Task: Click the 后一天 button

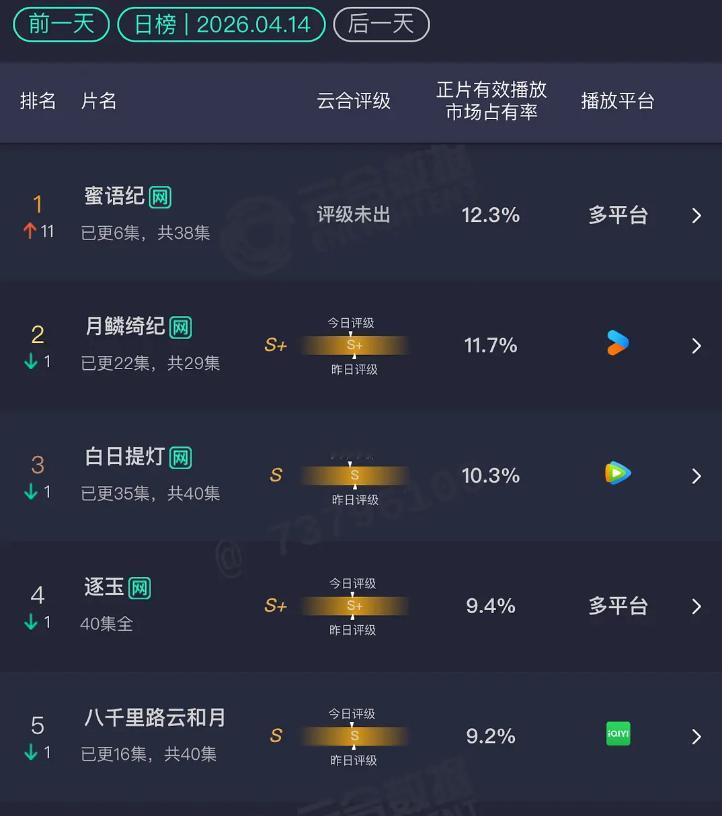Action: pyautogui.click(x=381, y=25)
